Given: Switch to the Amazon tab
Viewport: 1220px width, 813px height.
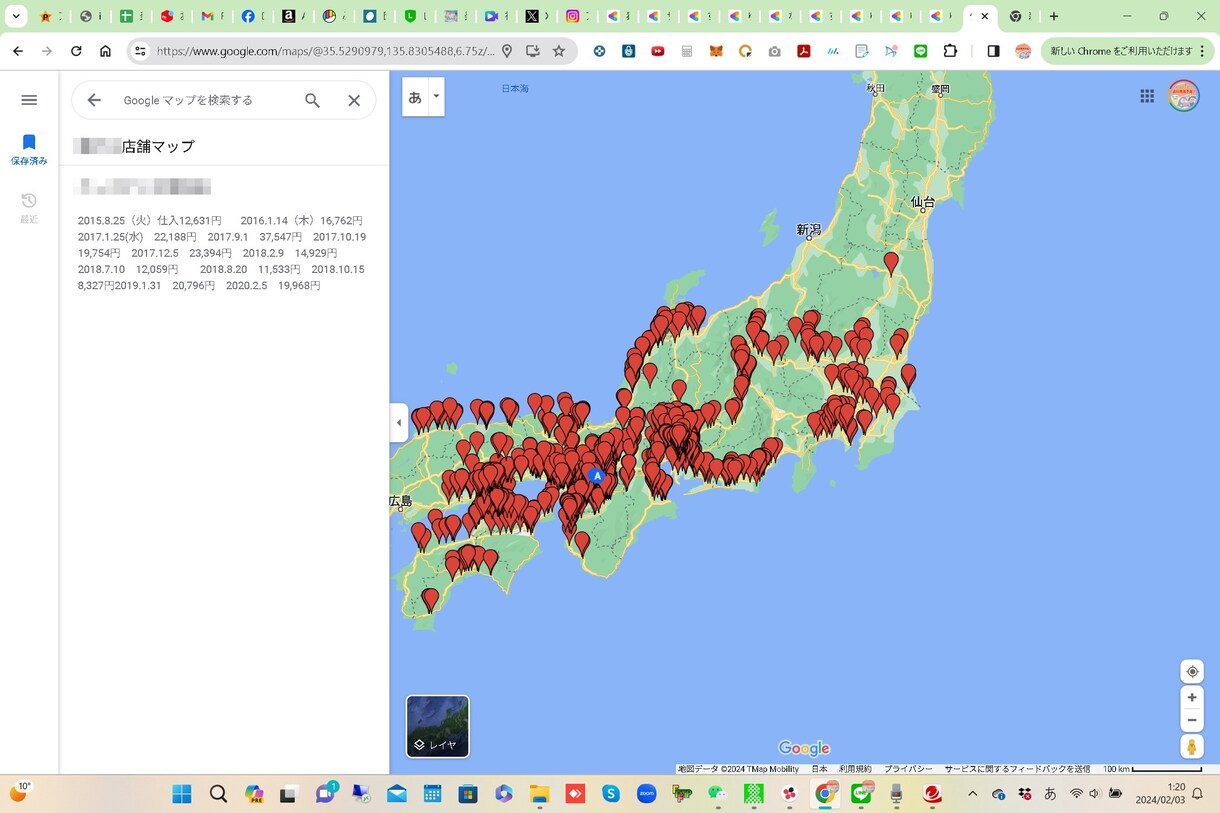Looking at the screenshot, I should pyautogui.click(x=292, y=16).
